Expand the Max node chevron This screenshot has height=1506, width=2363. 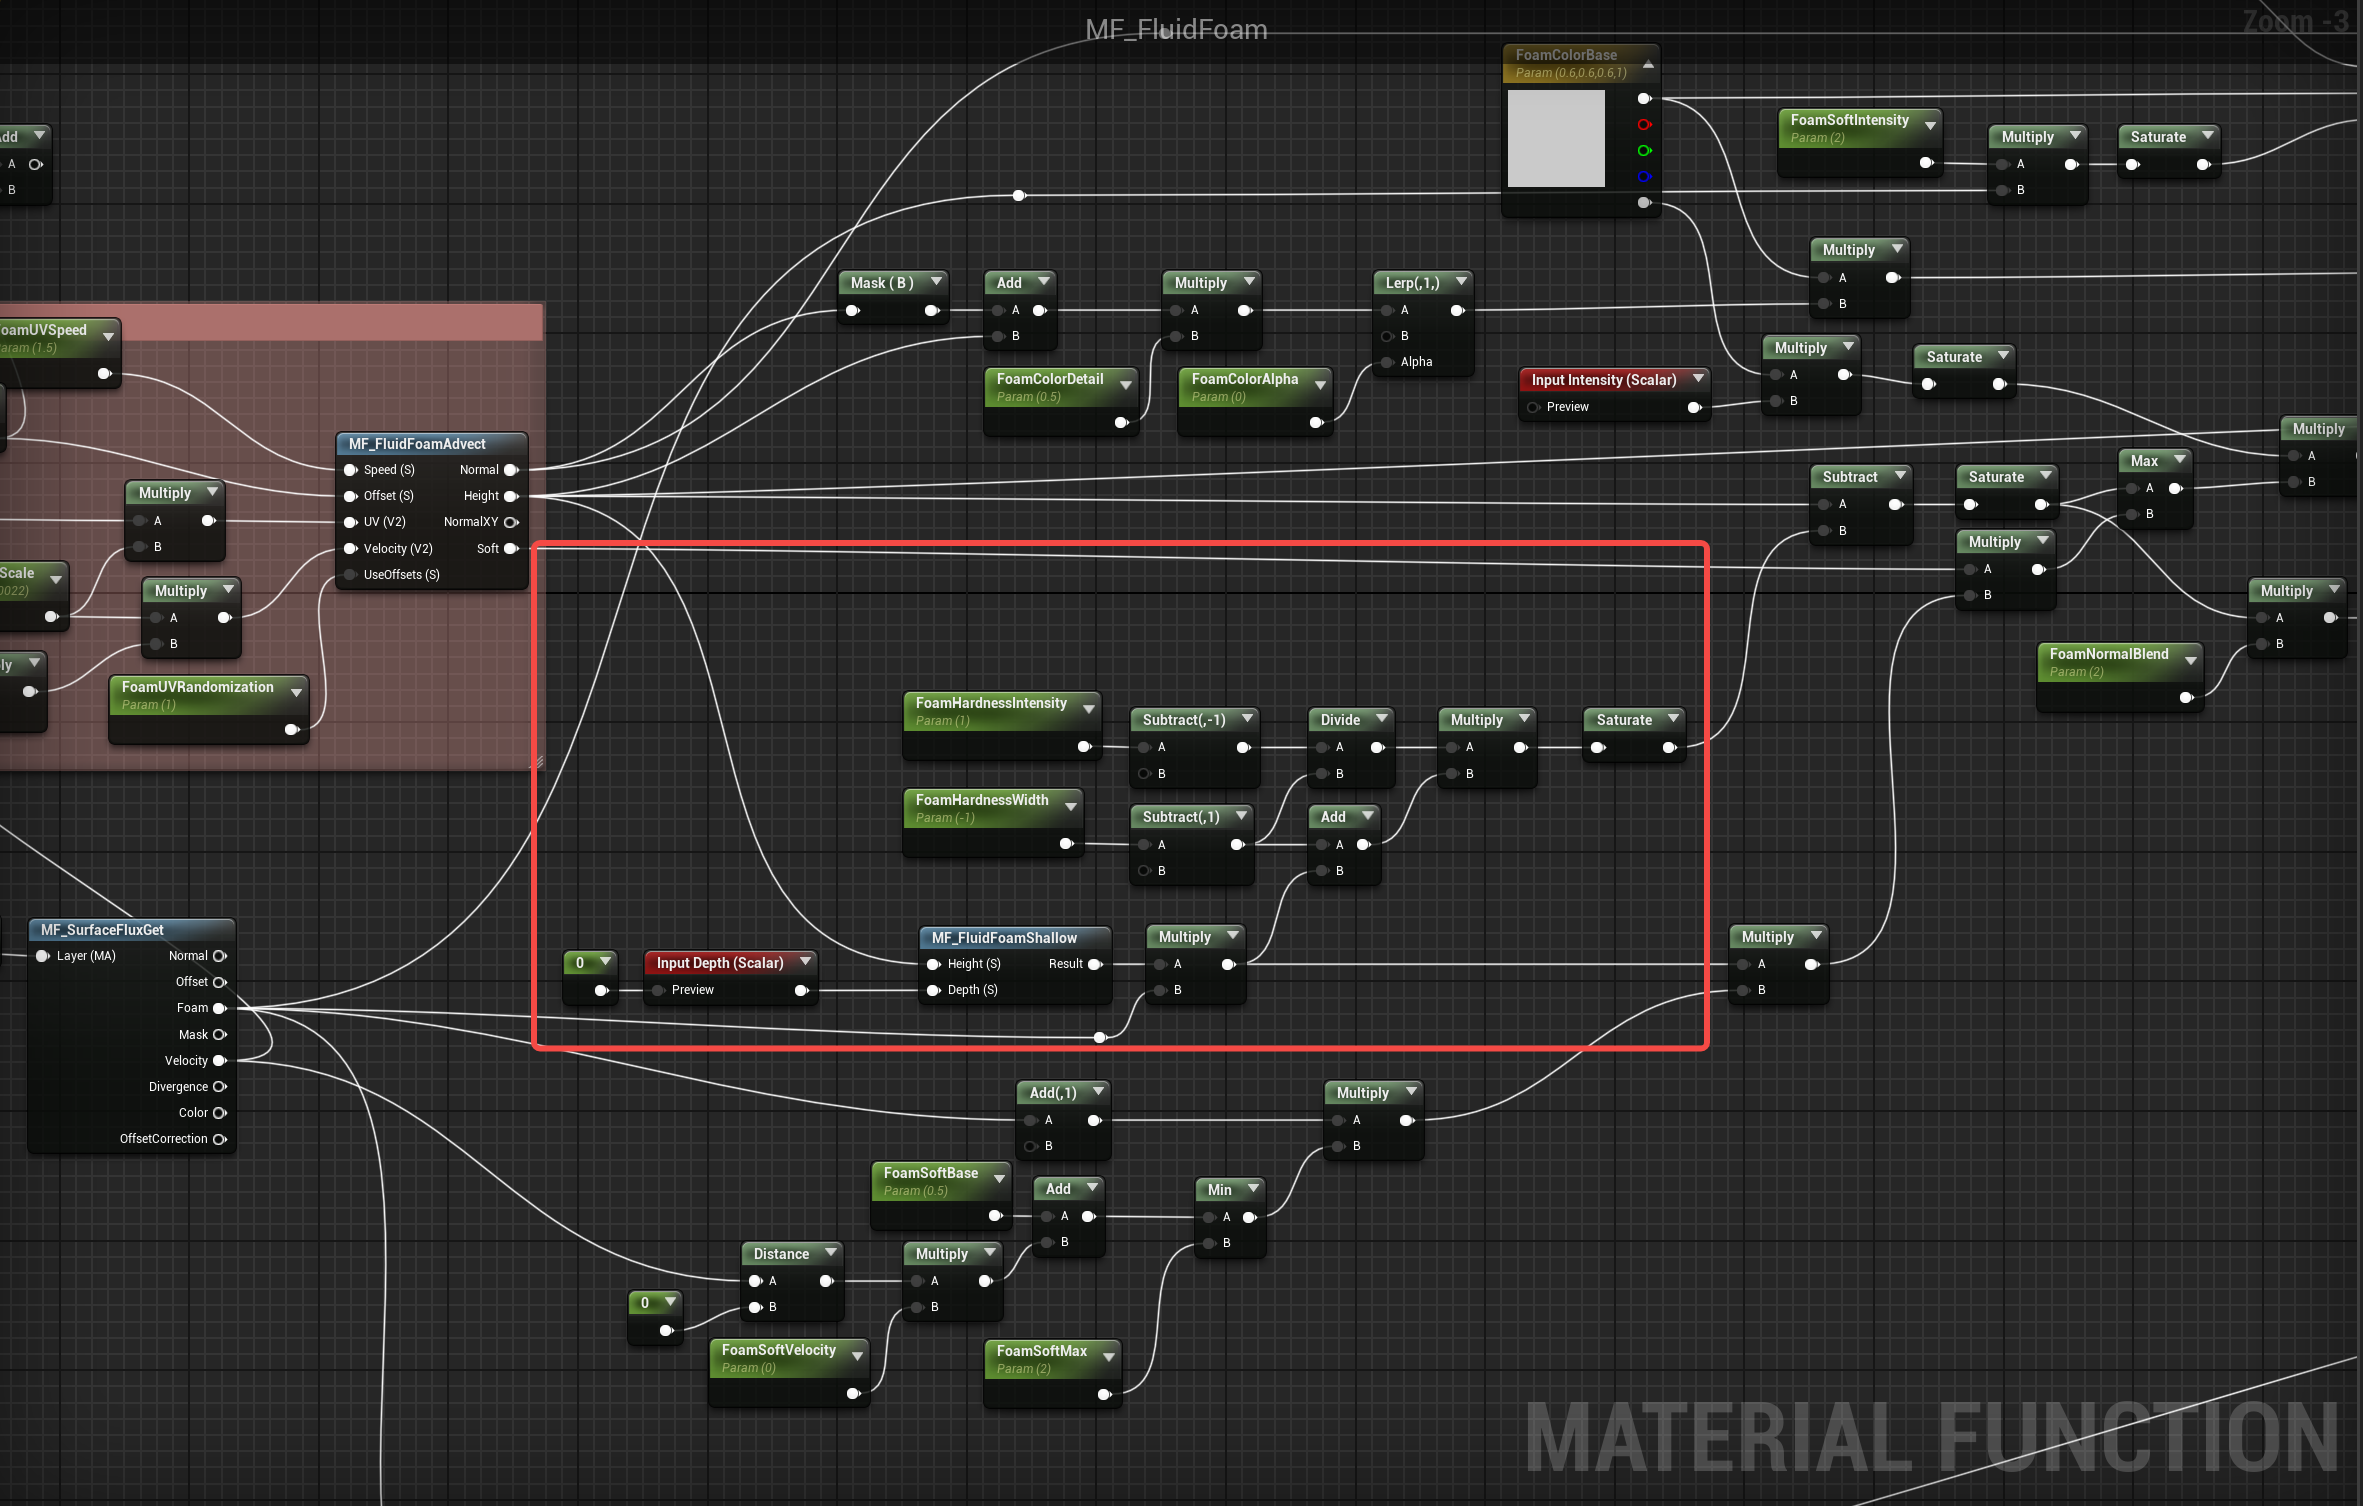coord(2179,460)
